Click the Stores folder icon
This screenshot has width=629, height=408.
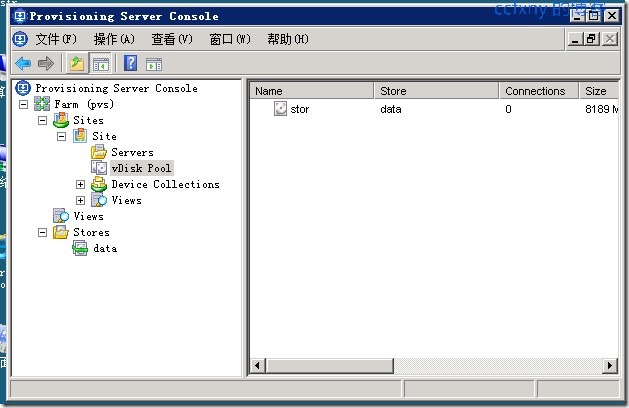[61, 232]
